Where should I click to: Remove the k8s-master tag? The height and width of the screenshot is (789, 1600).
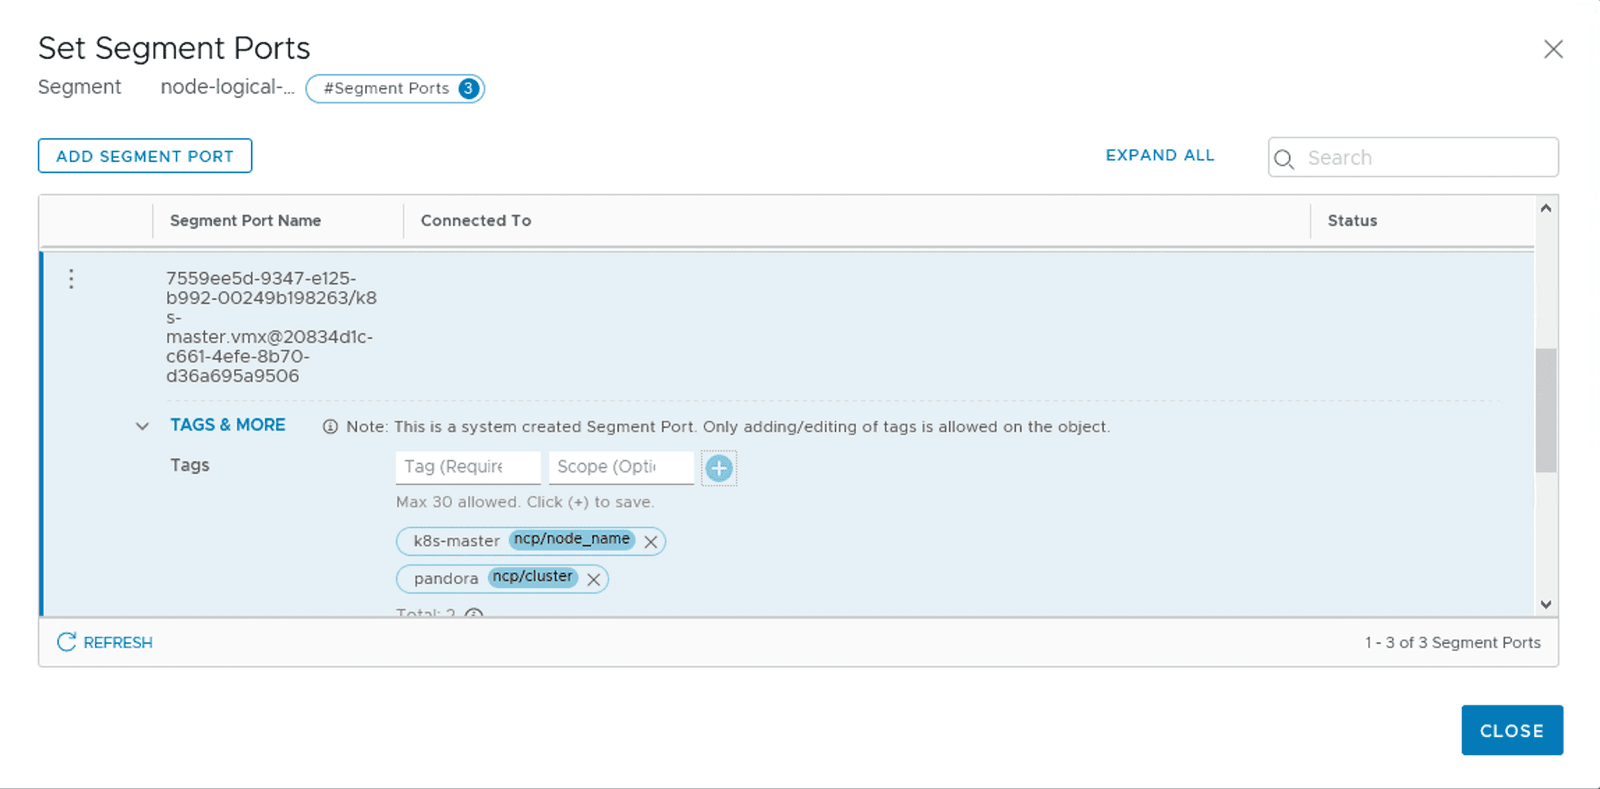tap(651, 542)
